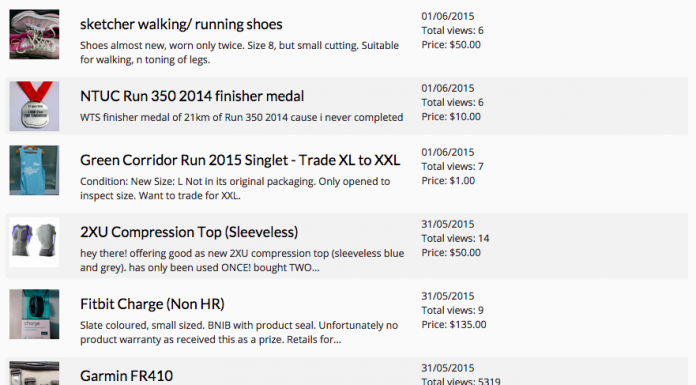Viewport: 696px width, 385px height.
Task: Click the singlet condition description text
Action: click(x=235, y=188)
